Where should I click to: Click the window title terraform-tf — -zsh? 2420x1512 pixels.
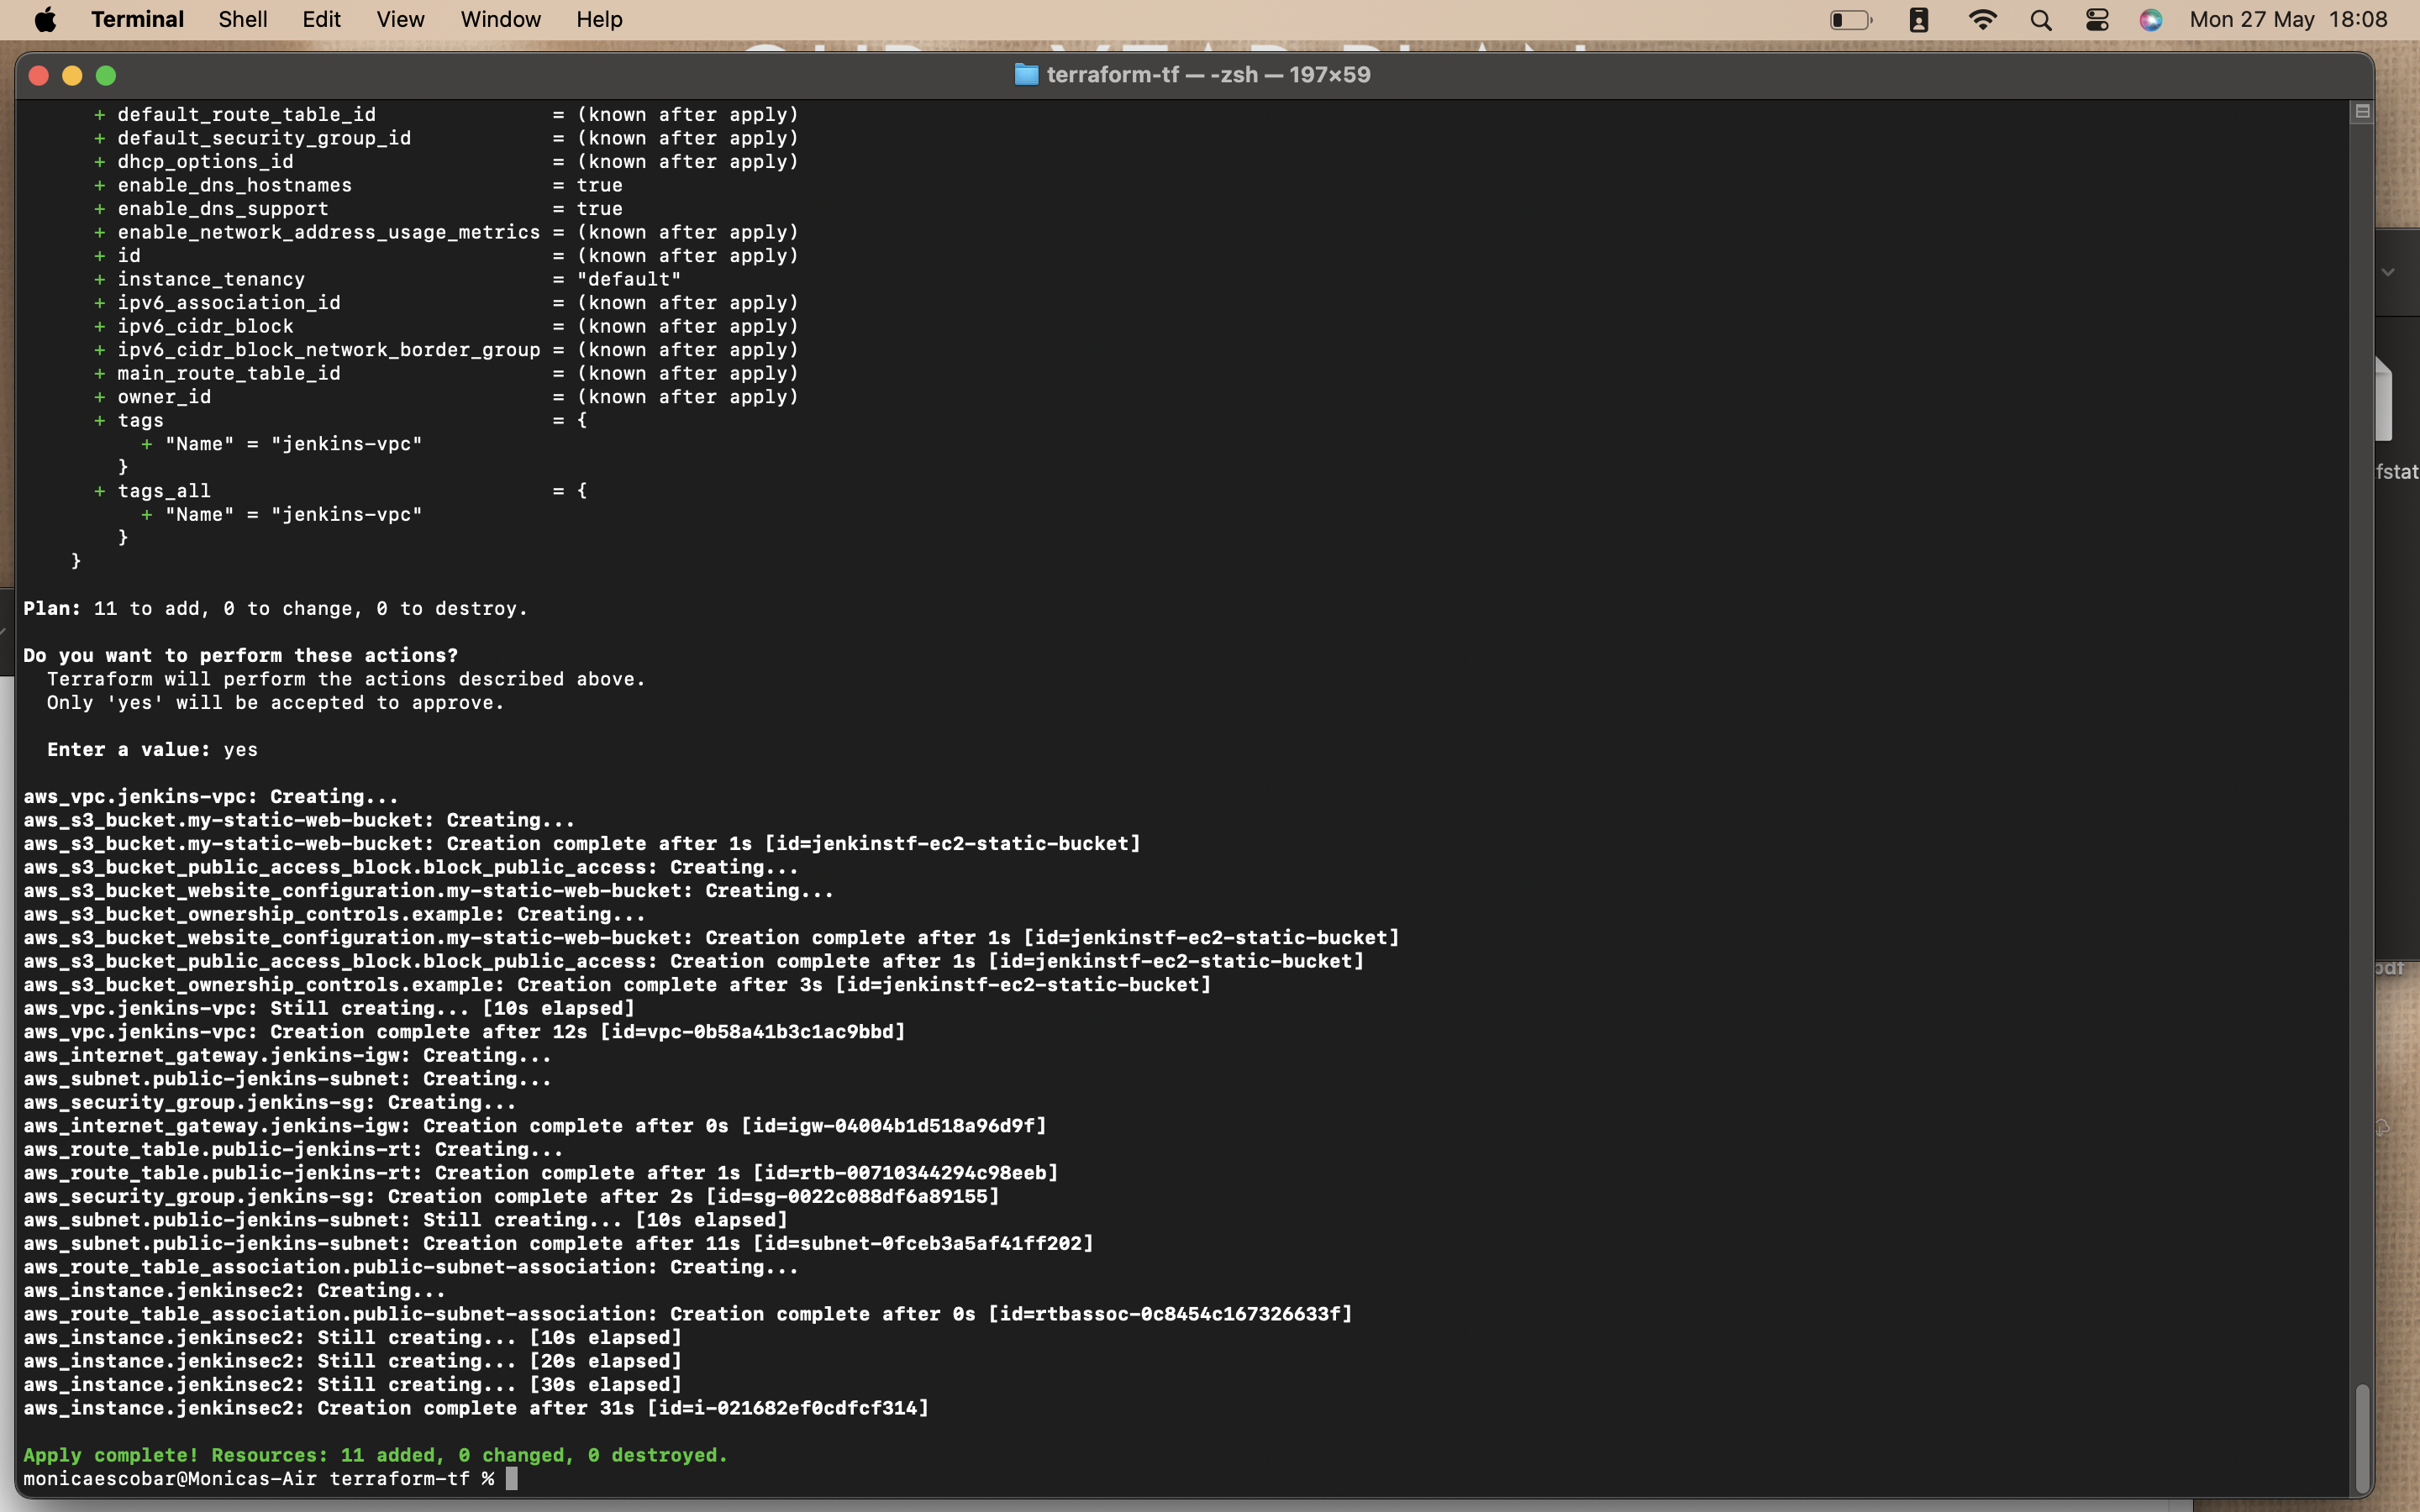[1208, 74]
